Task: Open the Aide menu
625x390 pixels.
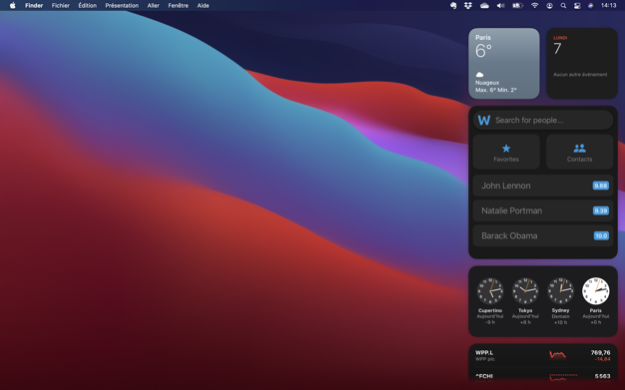Action: (x=203, y=6)
